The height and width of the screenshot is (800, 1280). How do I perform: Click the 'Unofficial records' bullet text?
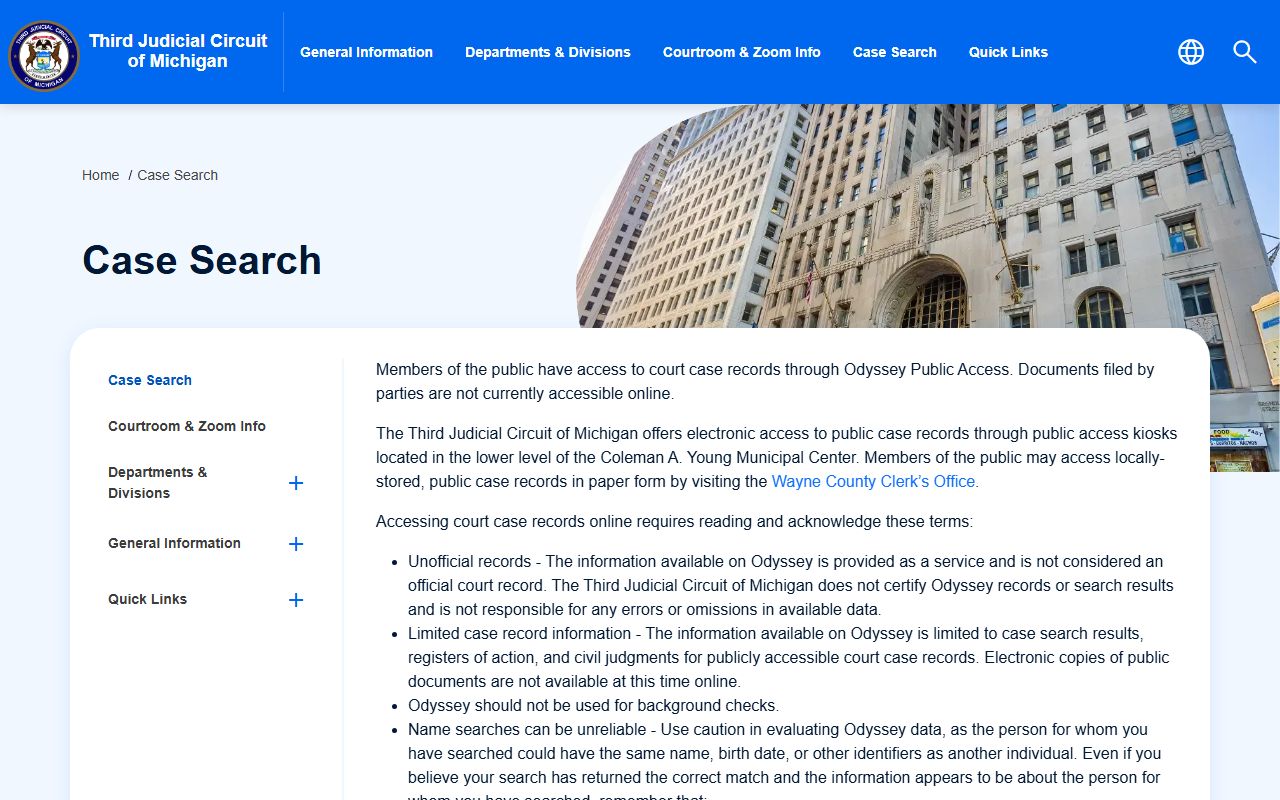(x=791, y=585)
